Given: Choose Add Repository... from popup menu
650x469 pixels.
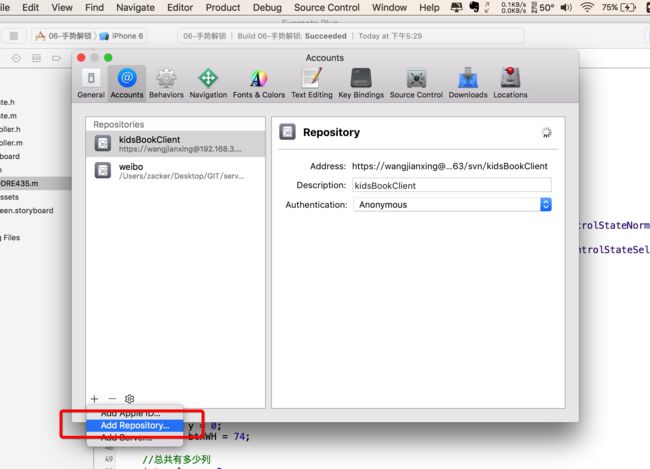Looking at the screenshot, I should tap(135, 425).
